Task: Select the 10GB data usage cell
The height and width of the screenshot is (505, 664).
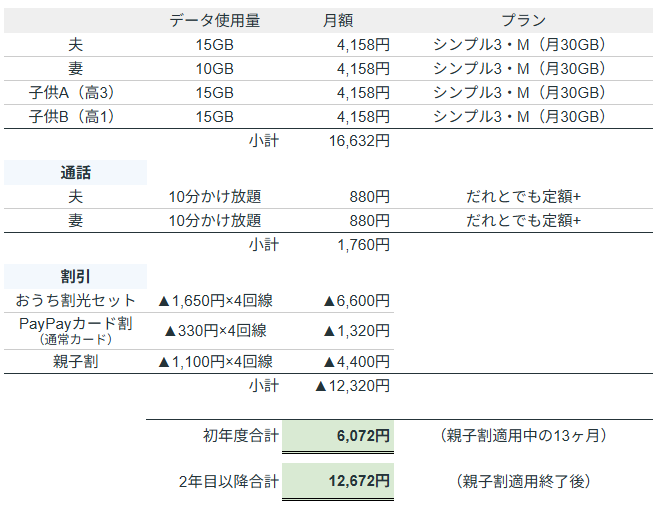Action: 215,69
